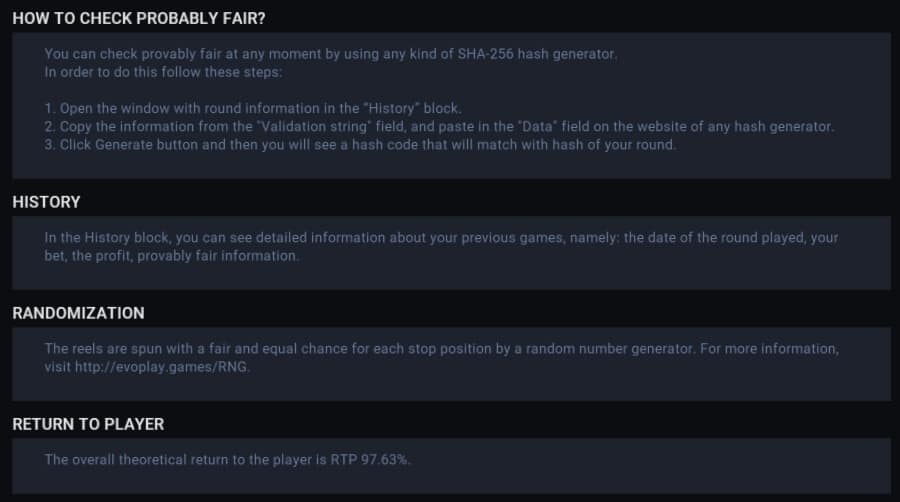Click step 2 about copying the validation string

[439, 126]
